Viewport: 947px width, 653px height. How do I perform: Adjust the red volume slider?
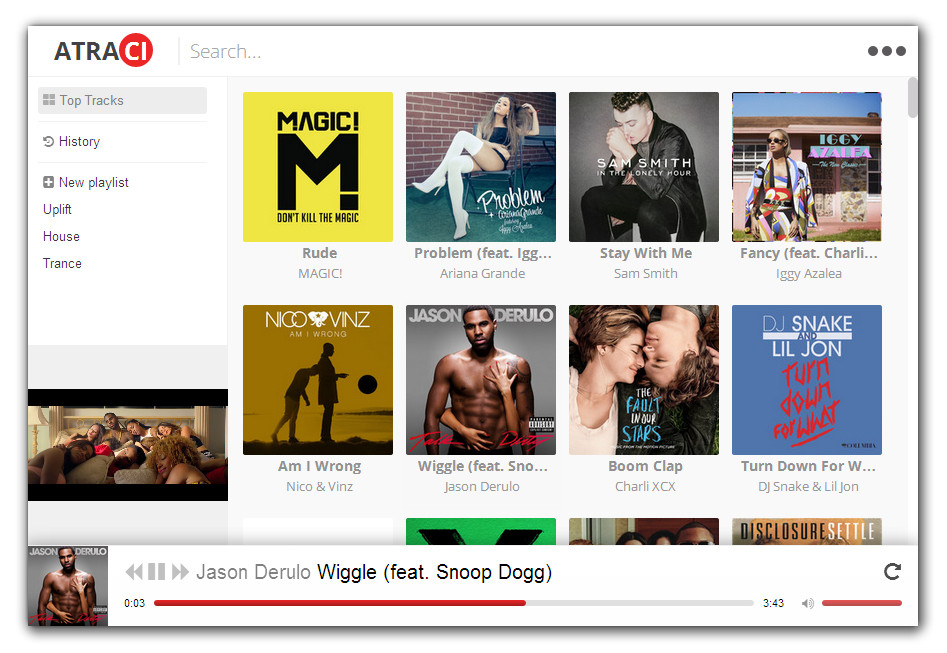click(862, 603)
